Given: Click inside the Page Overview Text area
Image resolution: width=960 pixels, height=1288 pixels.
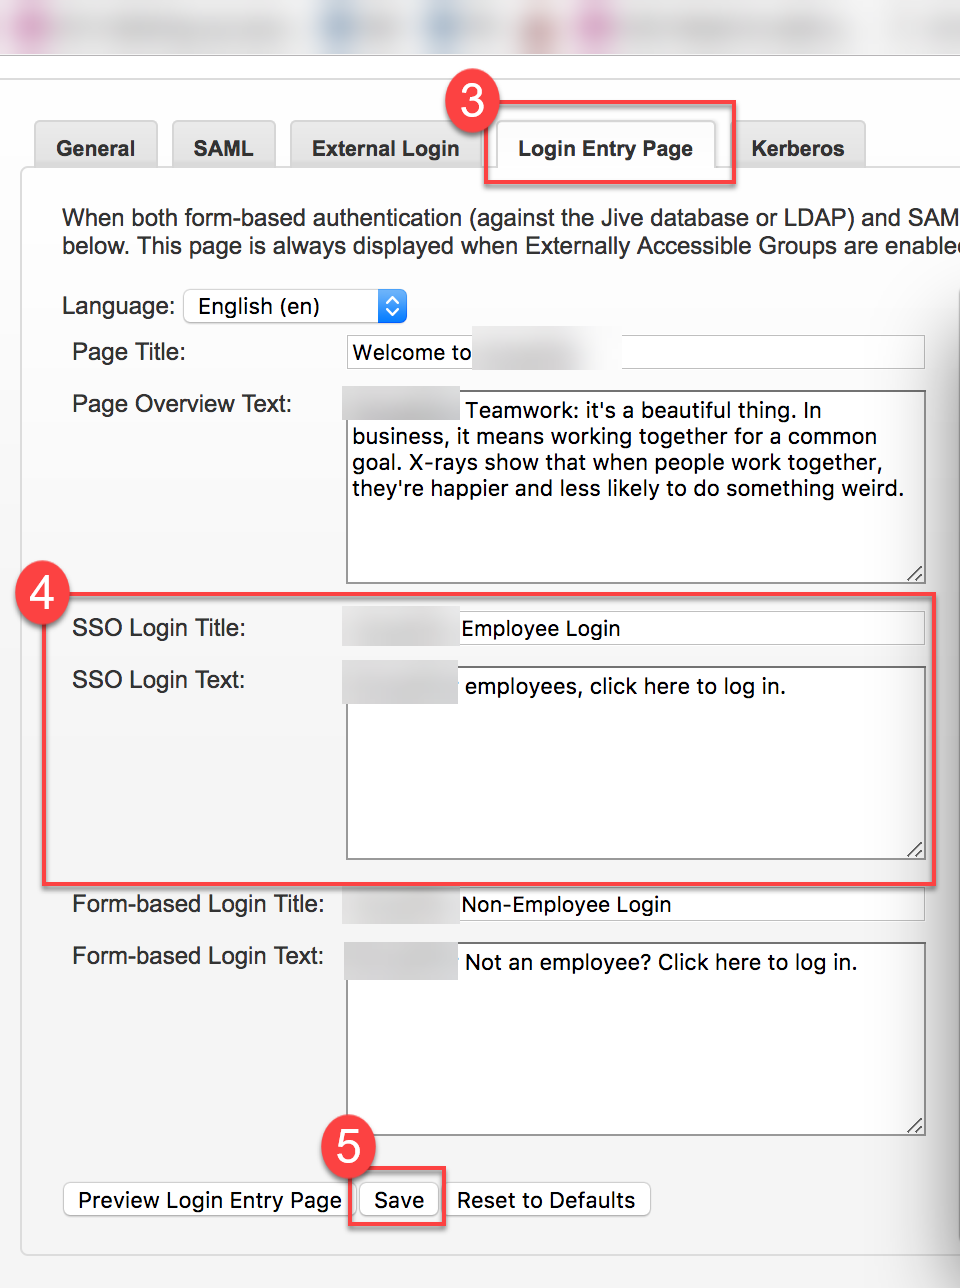Looking at the screenshot, I should click(x=635, y=486).
